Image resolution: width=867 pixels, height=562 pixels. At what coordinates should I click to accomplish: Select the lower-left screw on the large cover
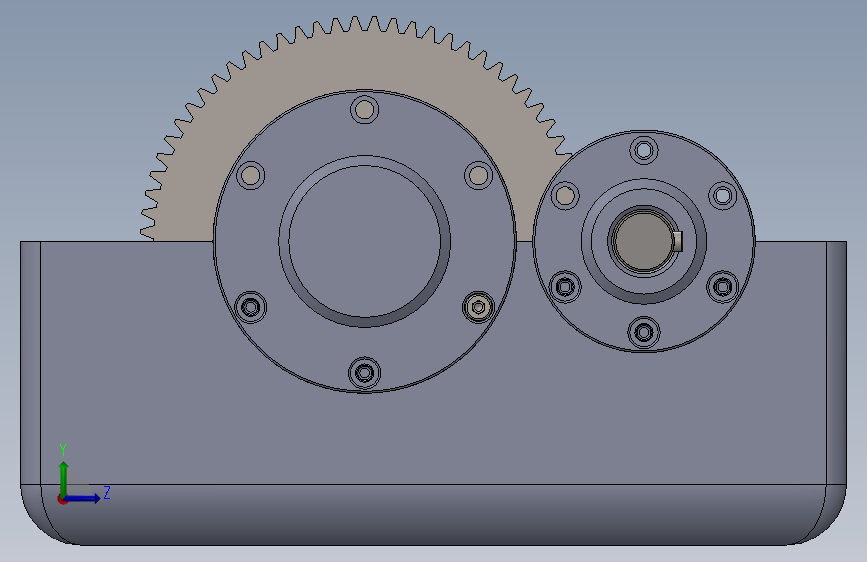[x=250, y=307]
